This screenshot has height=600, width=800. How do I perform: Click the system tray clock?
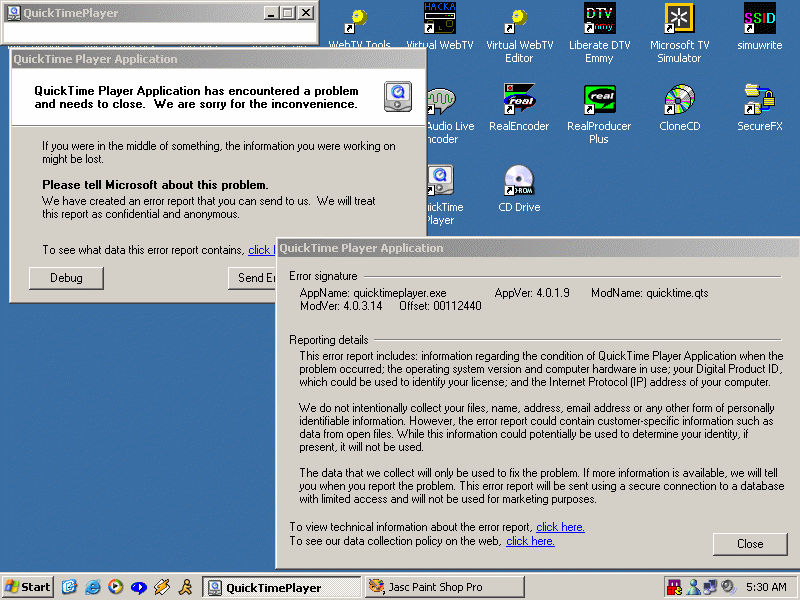point(766,587)
